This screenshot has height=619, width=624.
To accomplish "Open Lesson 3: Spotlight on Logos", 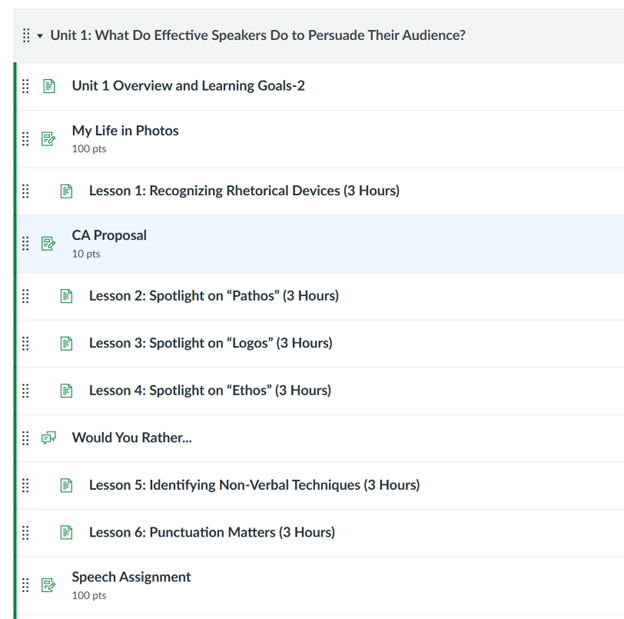I will coord(210,343).
